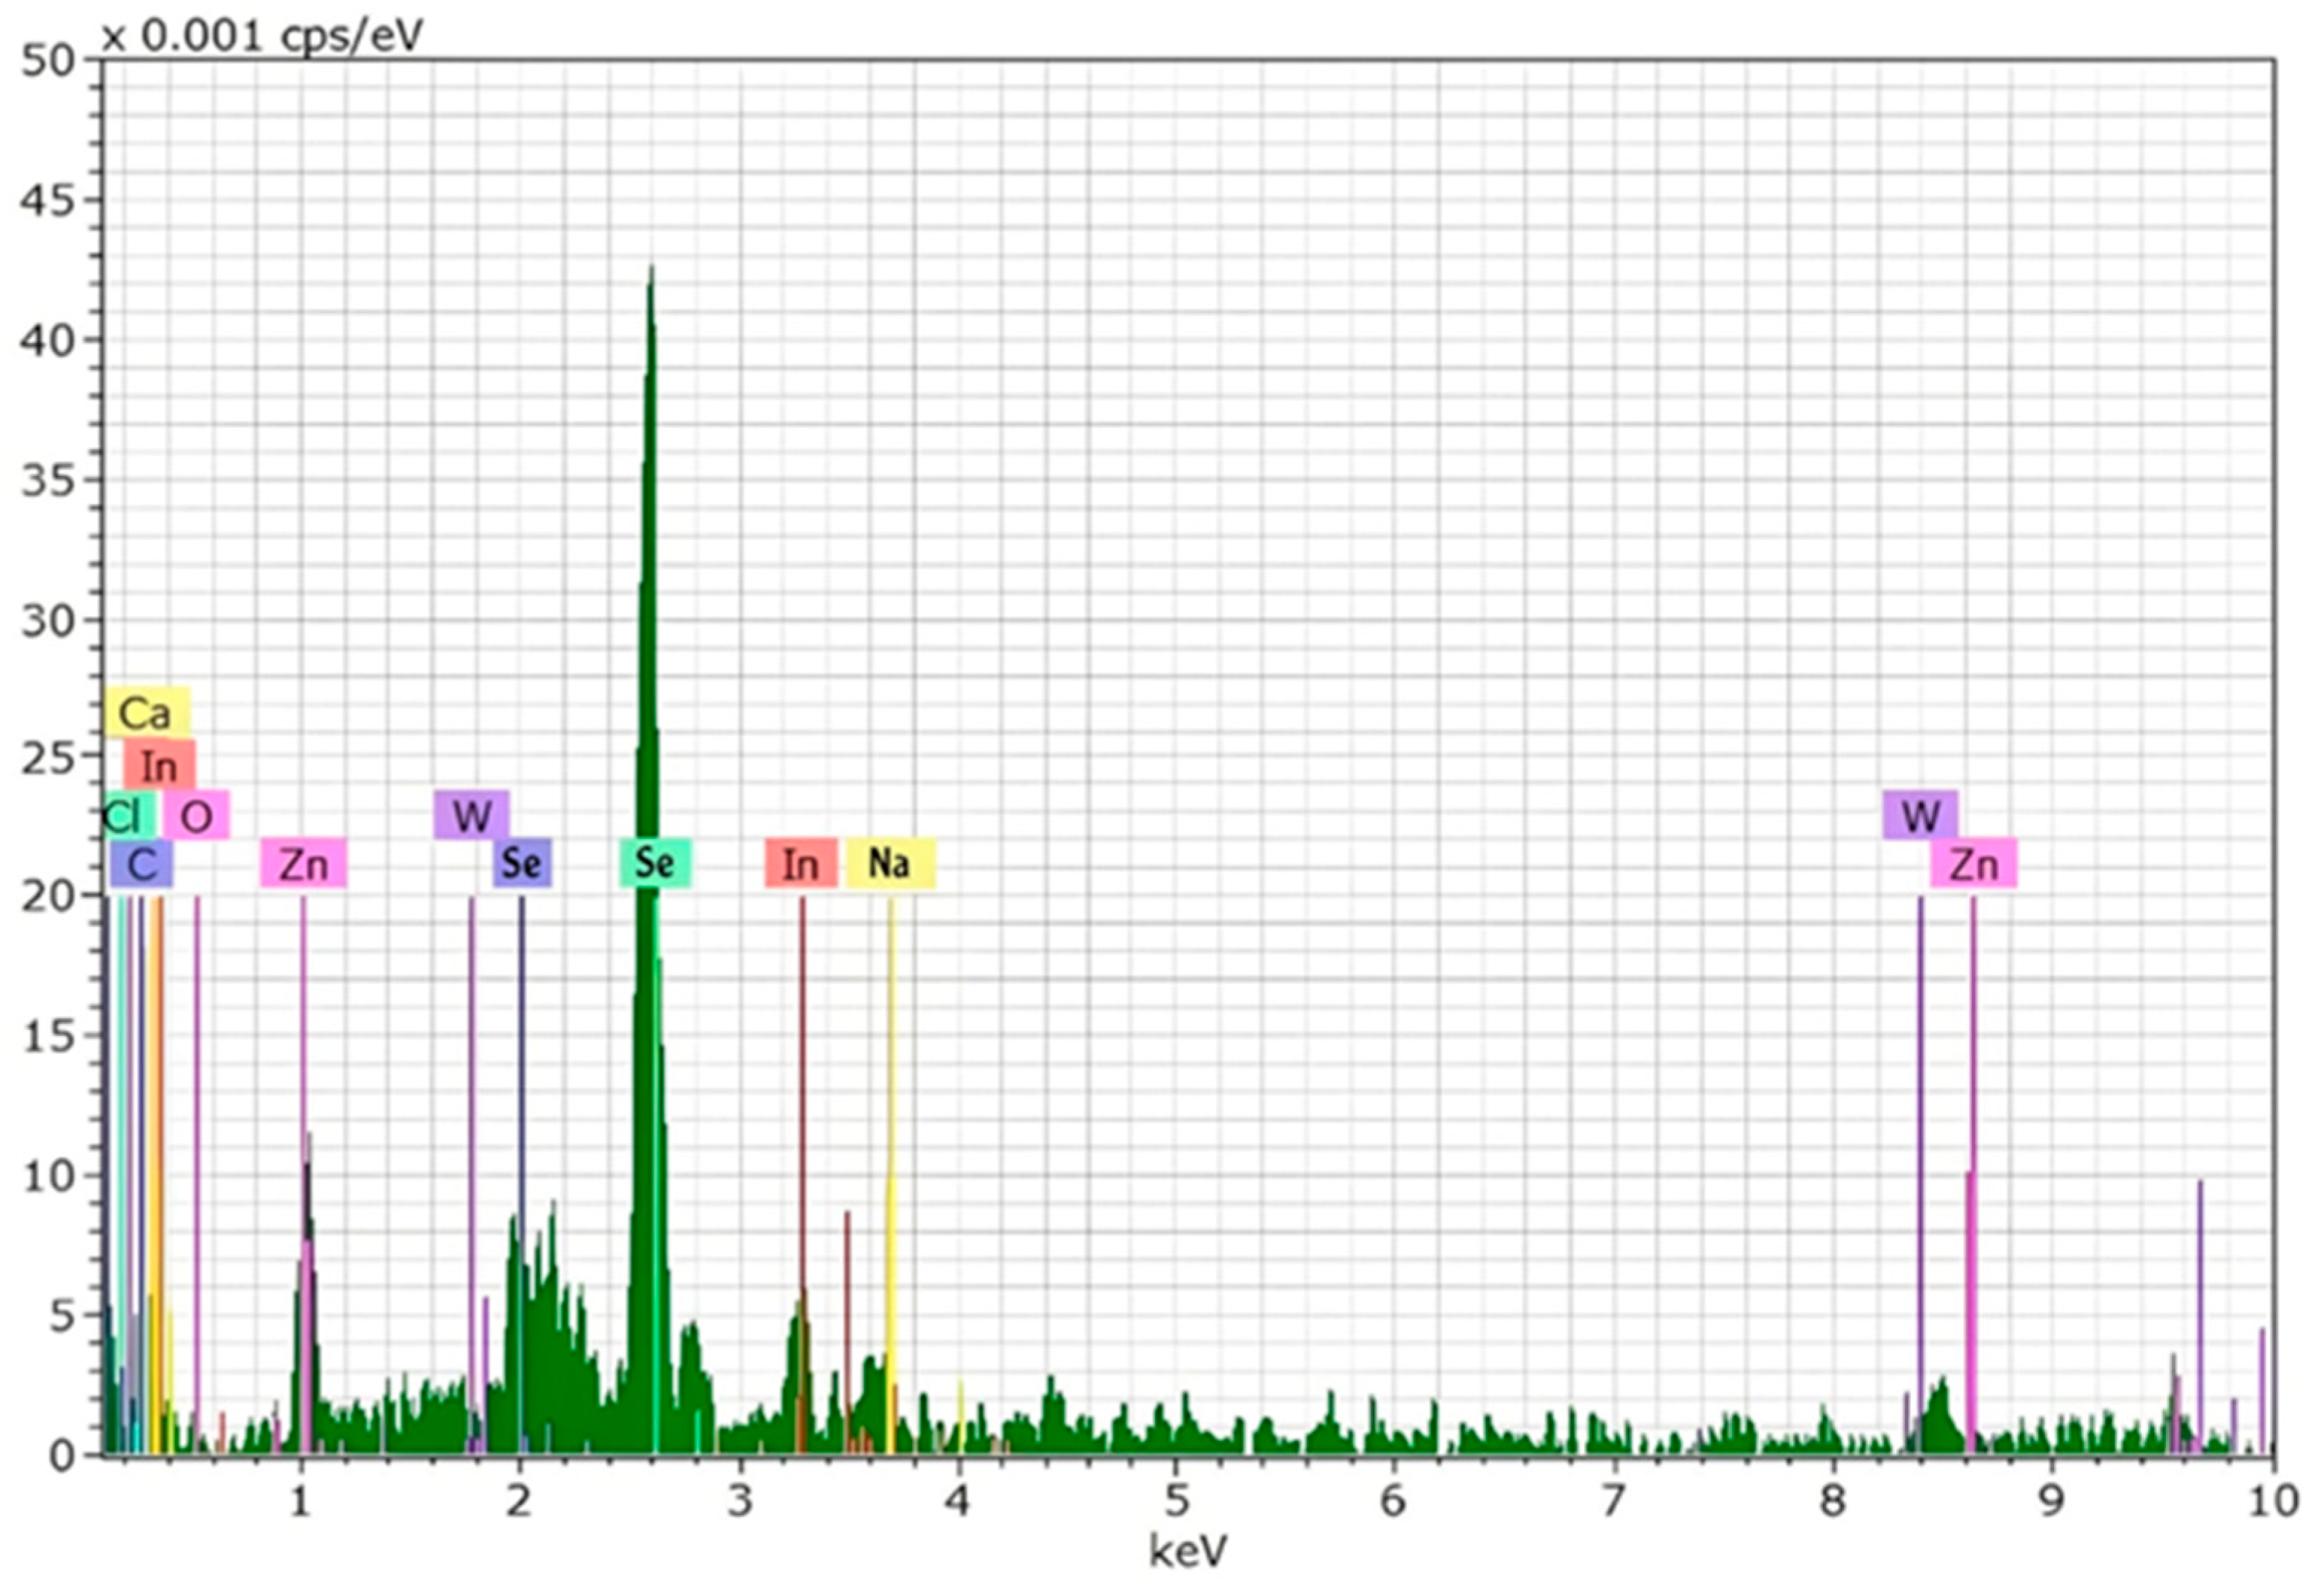Click the 6 tick on keV axis
The height and width of the screenshot is (1587, 2324).
point(1394,1502)
